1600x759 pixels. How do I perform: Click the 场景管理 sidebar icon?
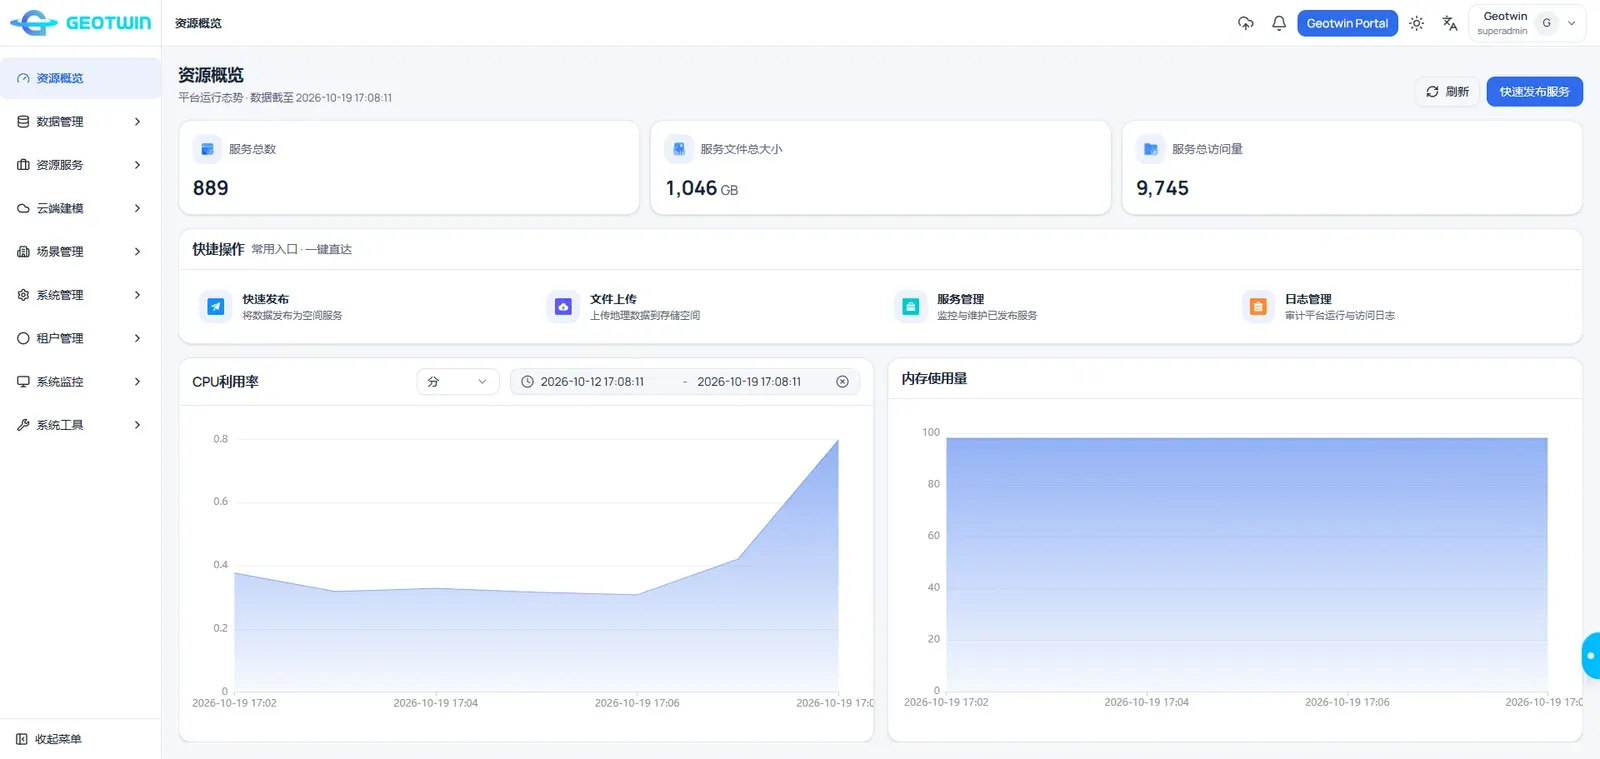point(23,252)
